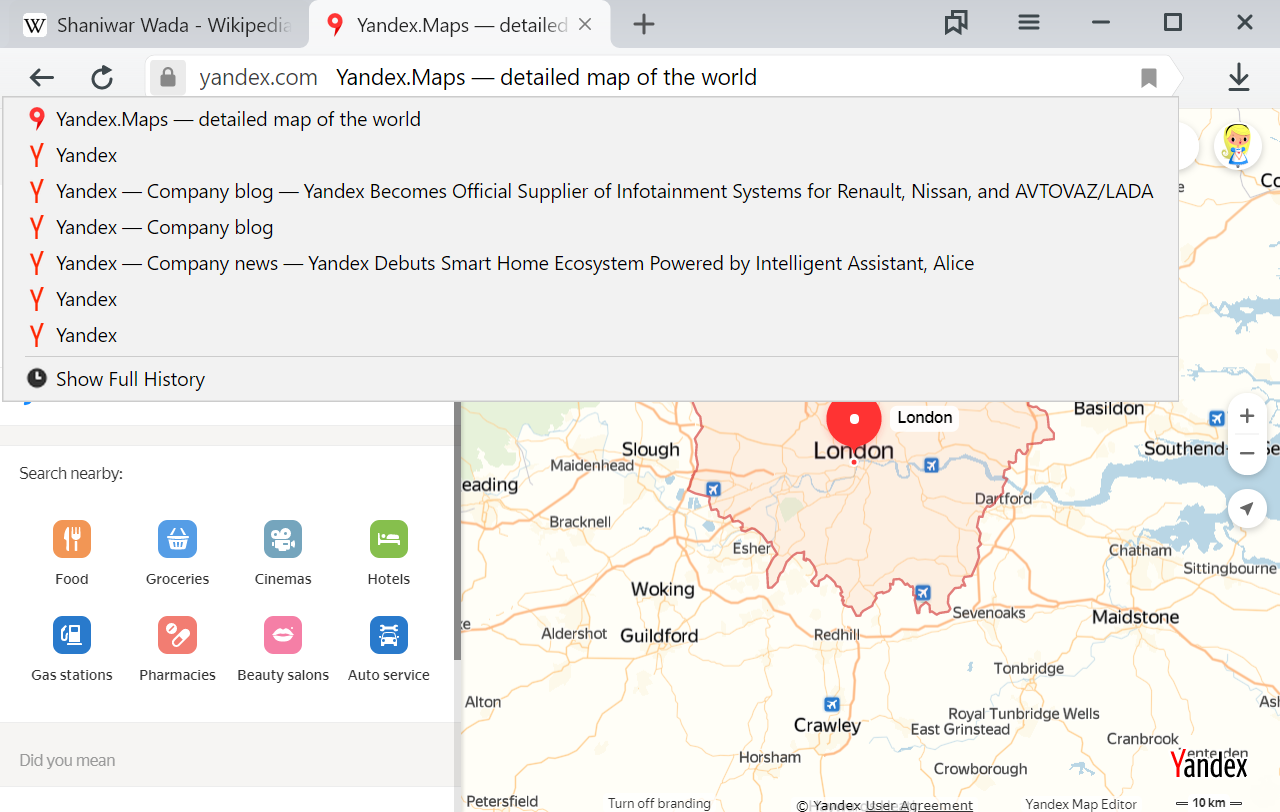Open the Alice assistant avatar icon
Screen dimensions: 1280x812
[x=1238, y=146]
